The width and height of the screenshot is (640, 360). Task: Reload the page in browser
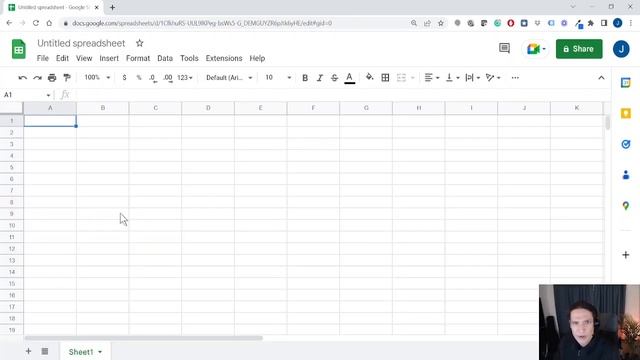[x=36, y=23]
